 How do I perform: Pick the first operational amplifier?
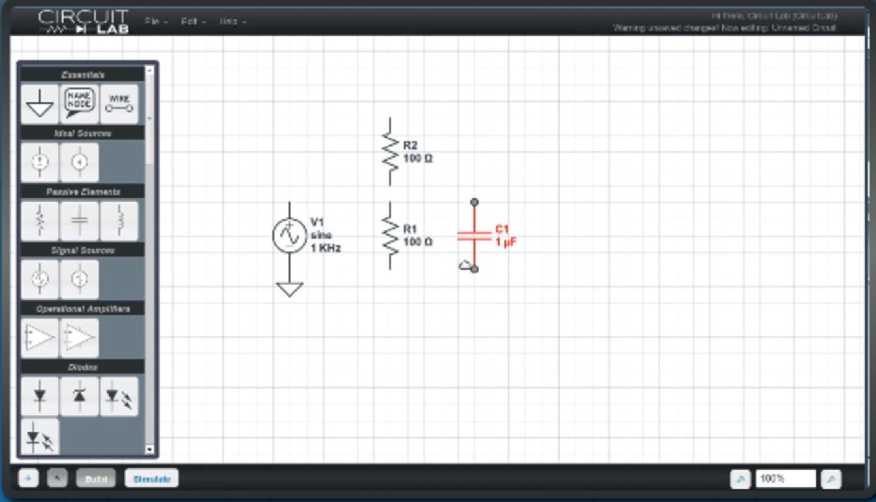pos(40,338)
